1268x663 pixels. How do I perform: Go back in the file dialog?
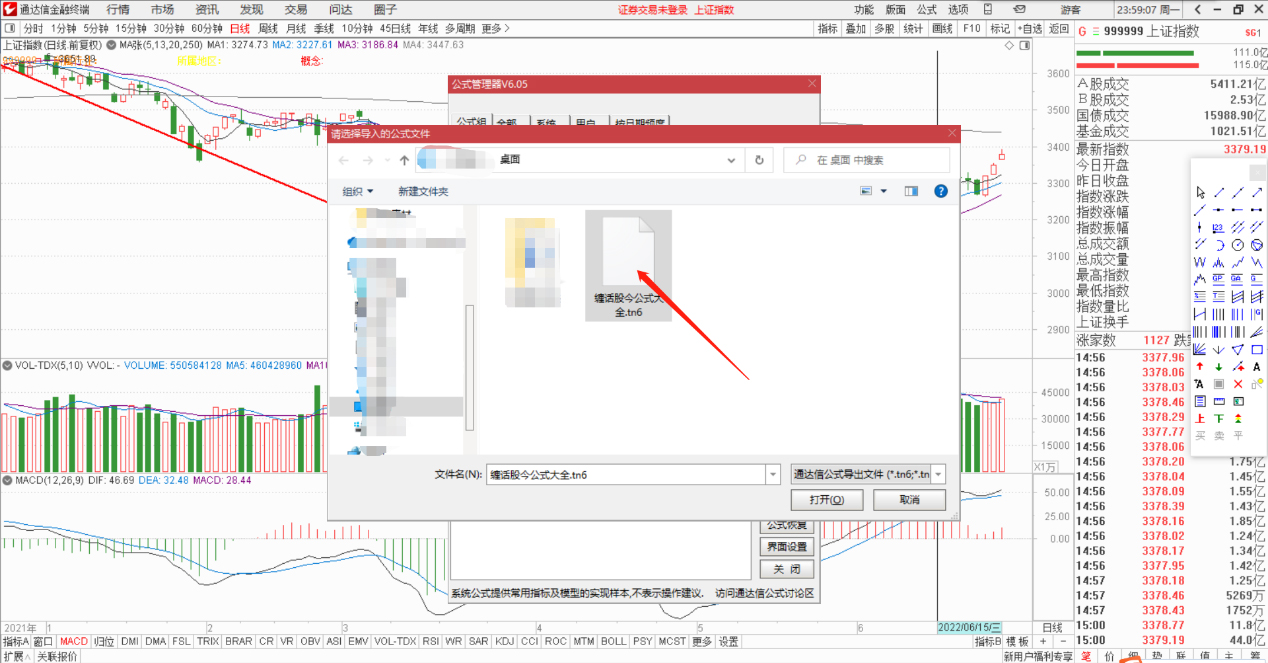[344, 160]
